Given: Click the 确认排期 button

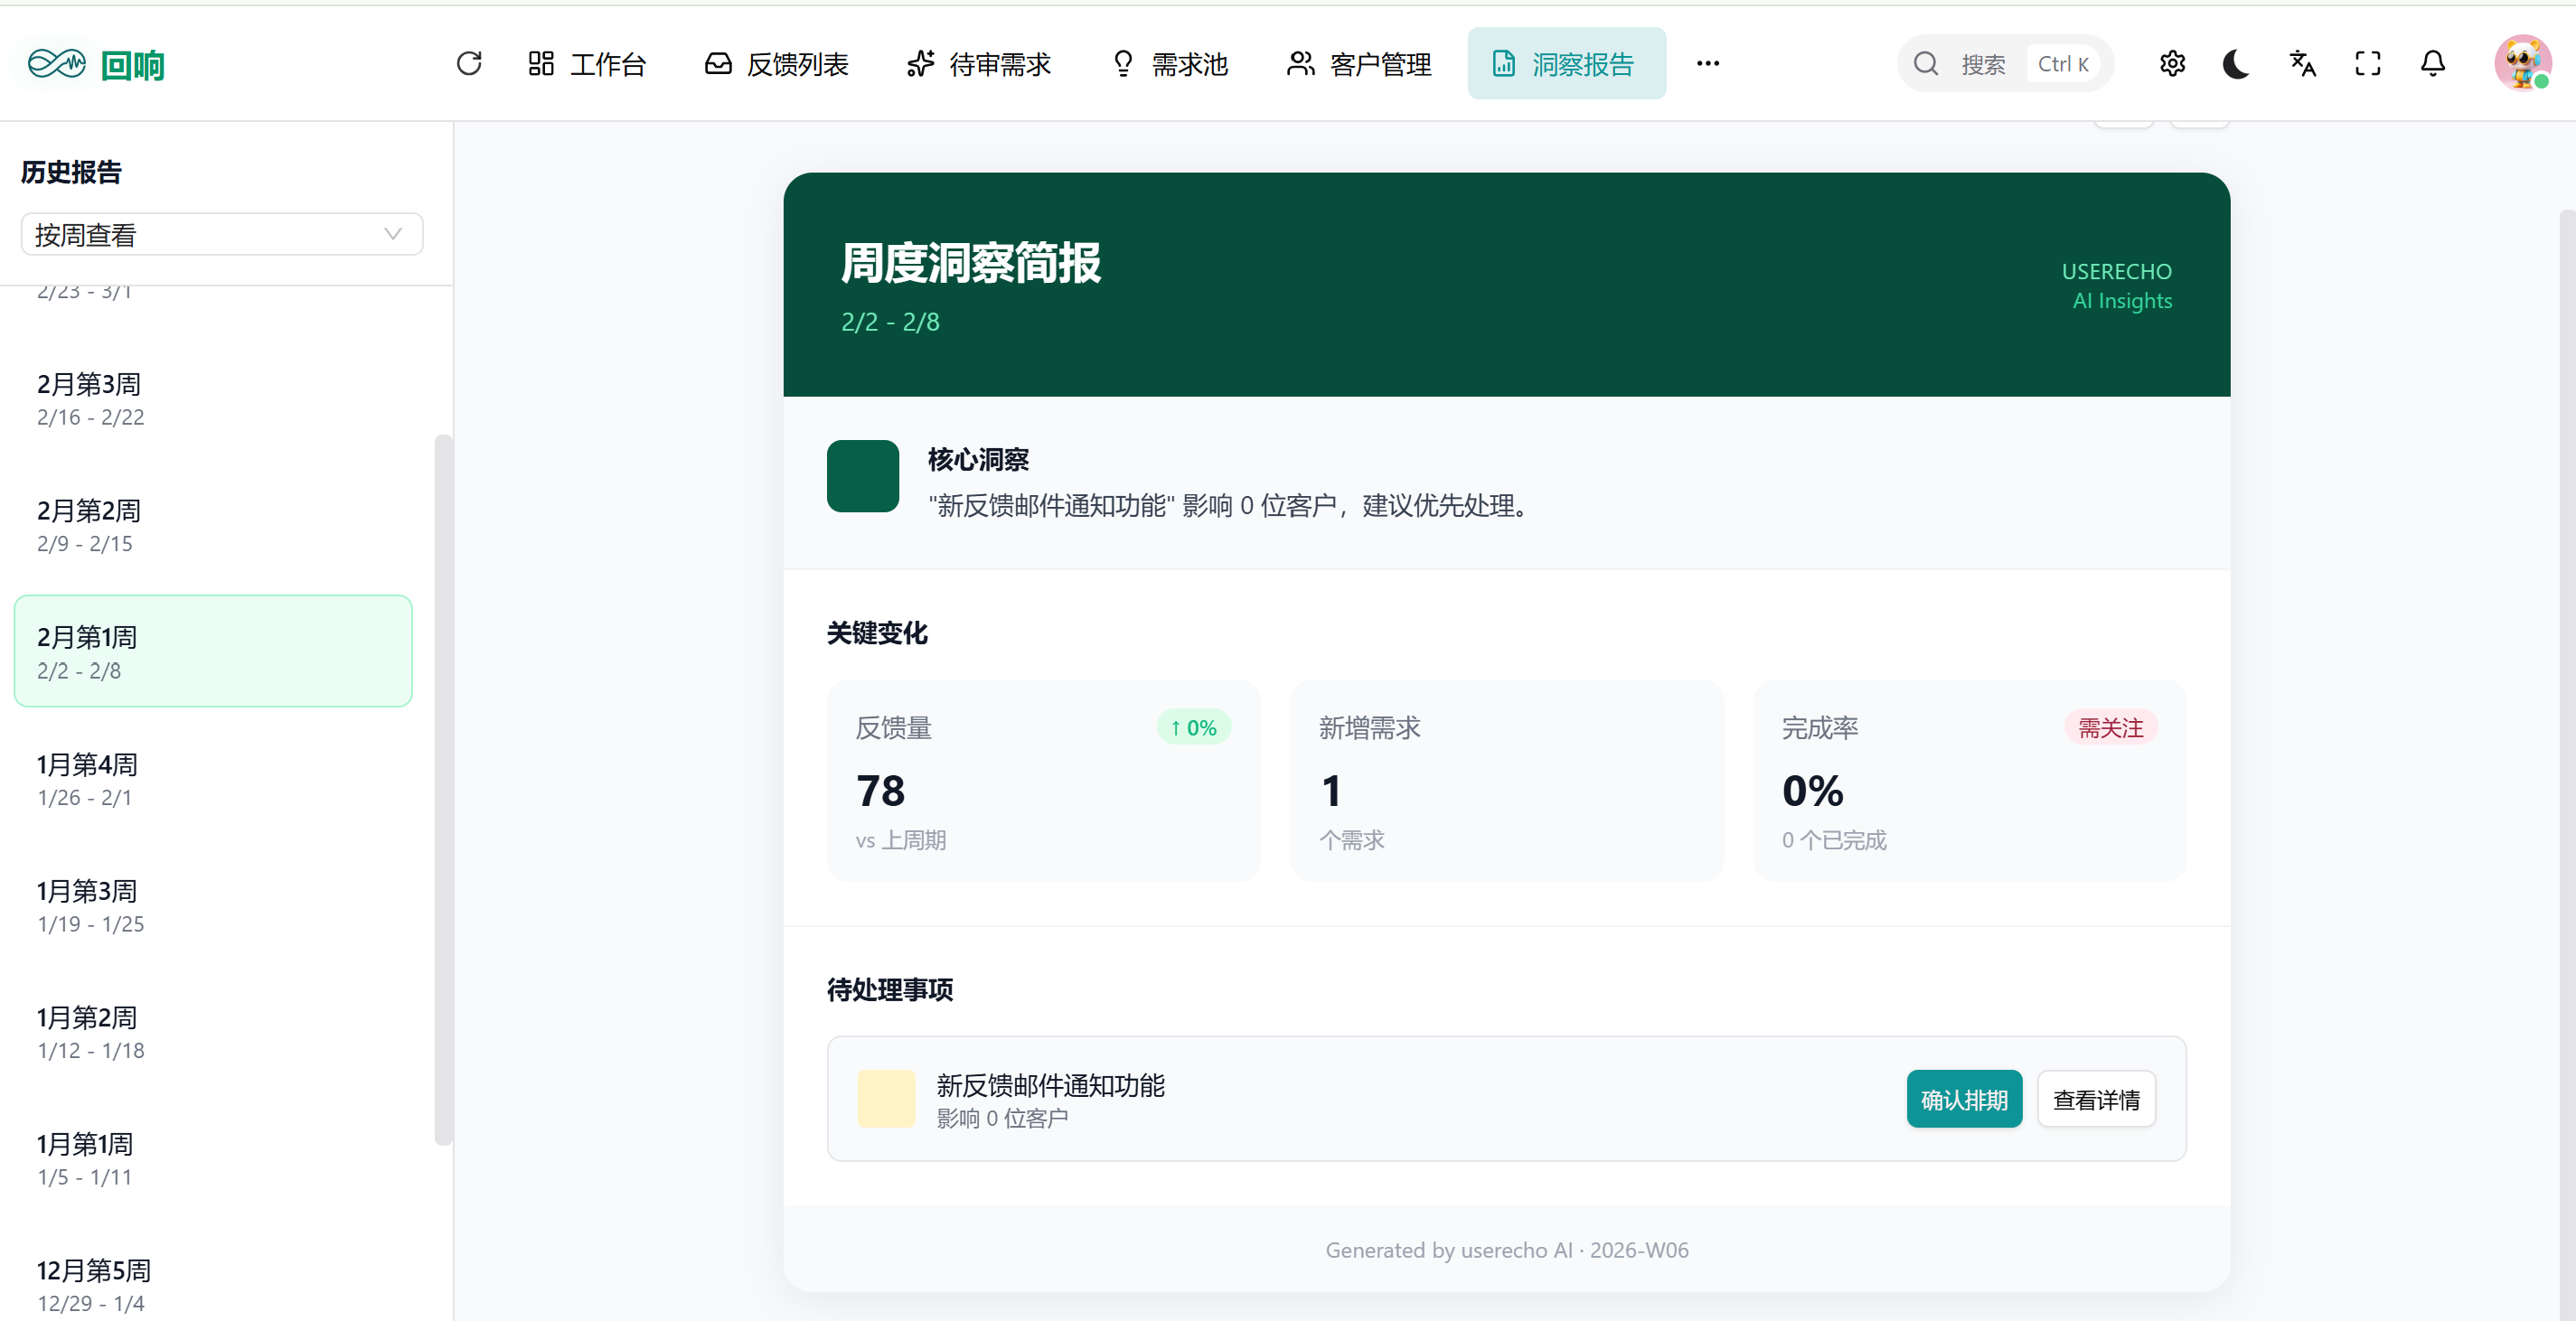Looking at the screenshot, I should 1963,1099.
